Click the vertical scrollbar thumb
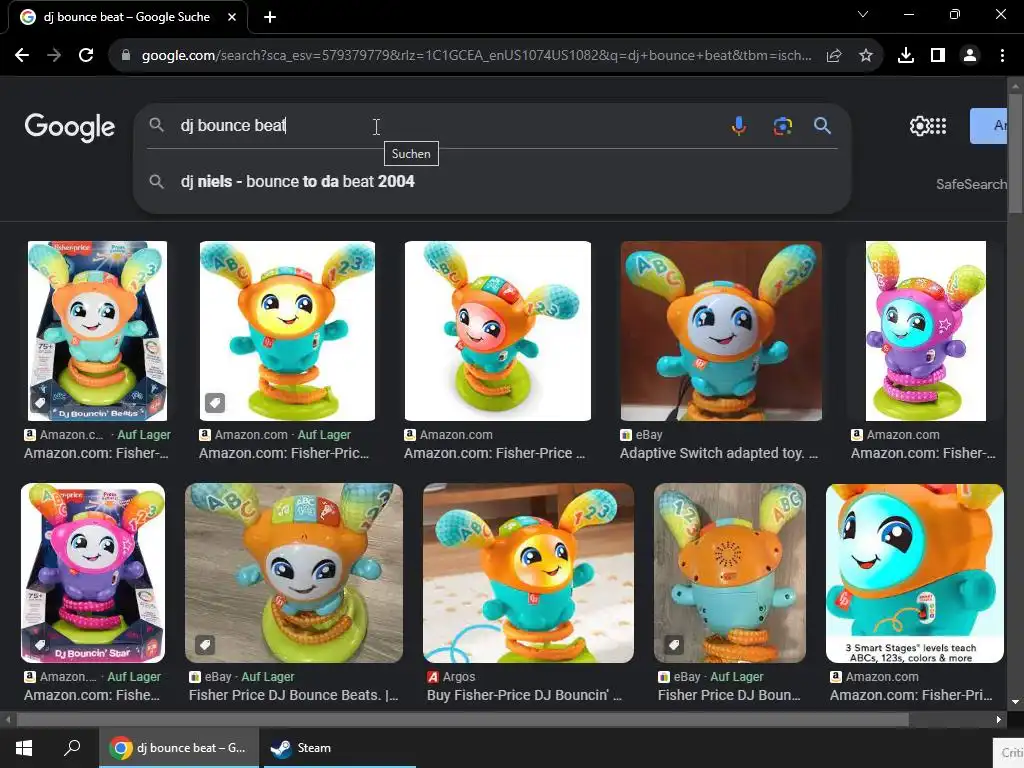Image resolution: width=1024 pixels, height=768 pixels. coord(1015,153)
